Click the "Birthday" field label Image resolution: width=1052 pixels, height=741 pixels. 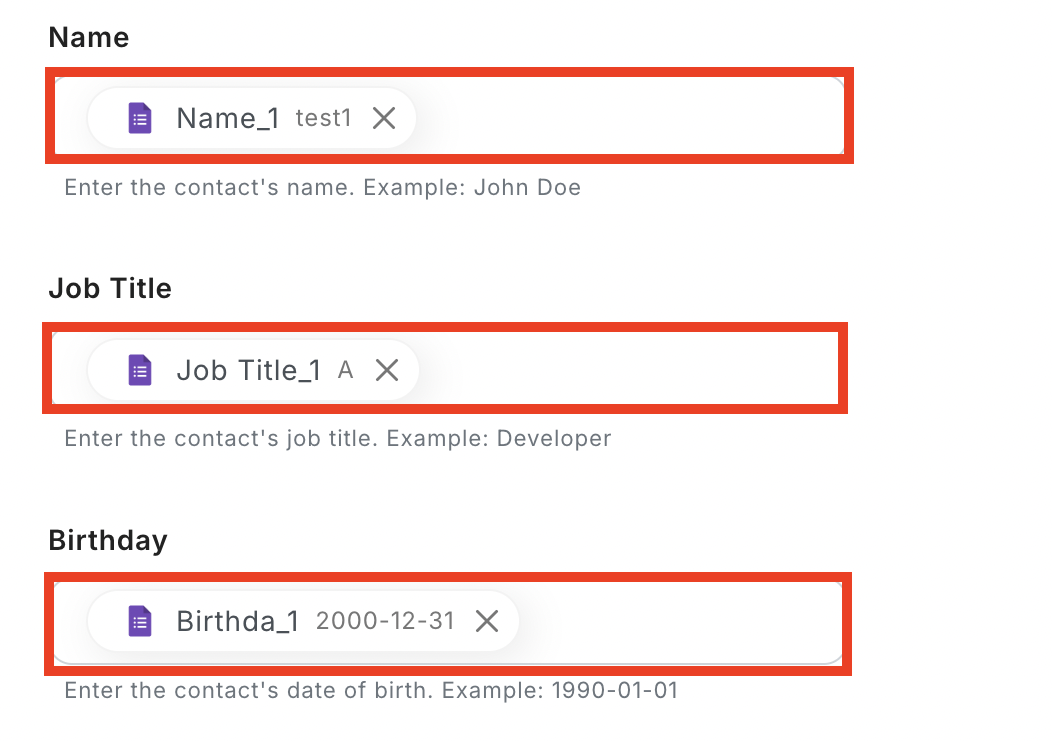(108, 541)
